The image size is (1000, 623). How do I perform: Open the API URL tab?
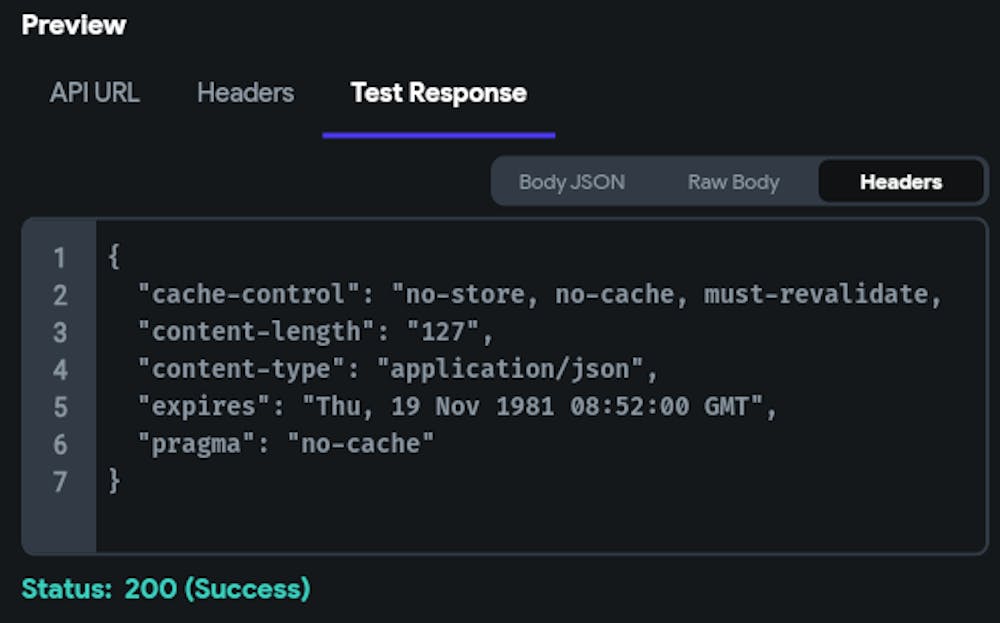coord(95,93)
